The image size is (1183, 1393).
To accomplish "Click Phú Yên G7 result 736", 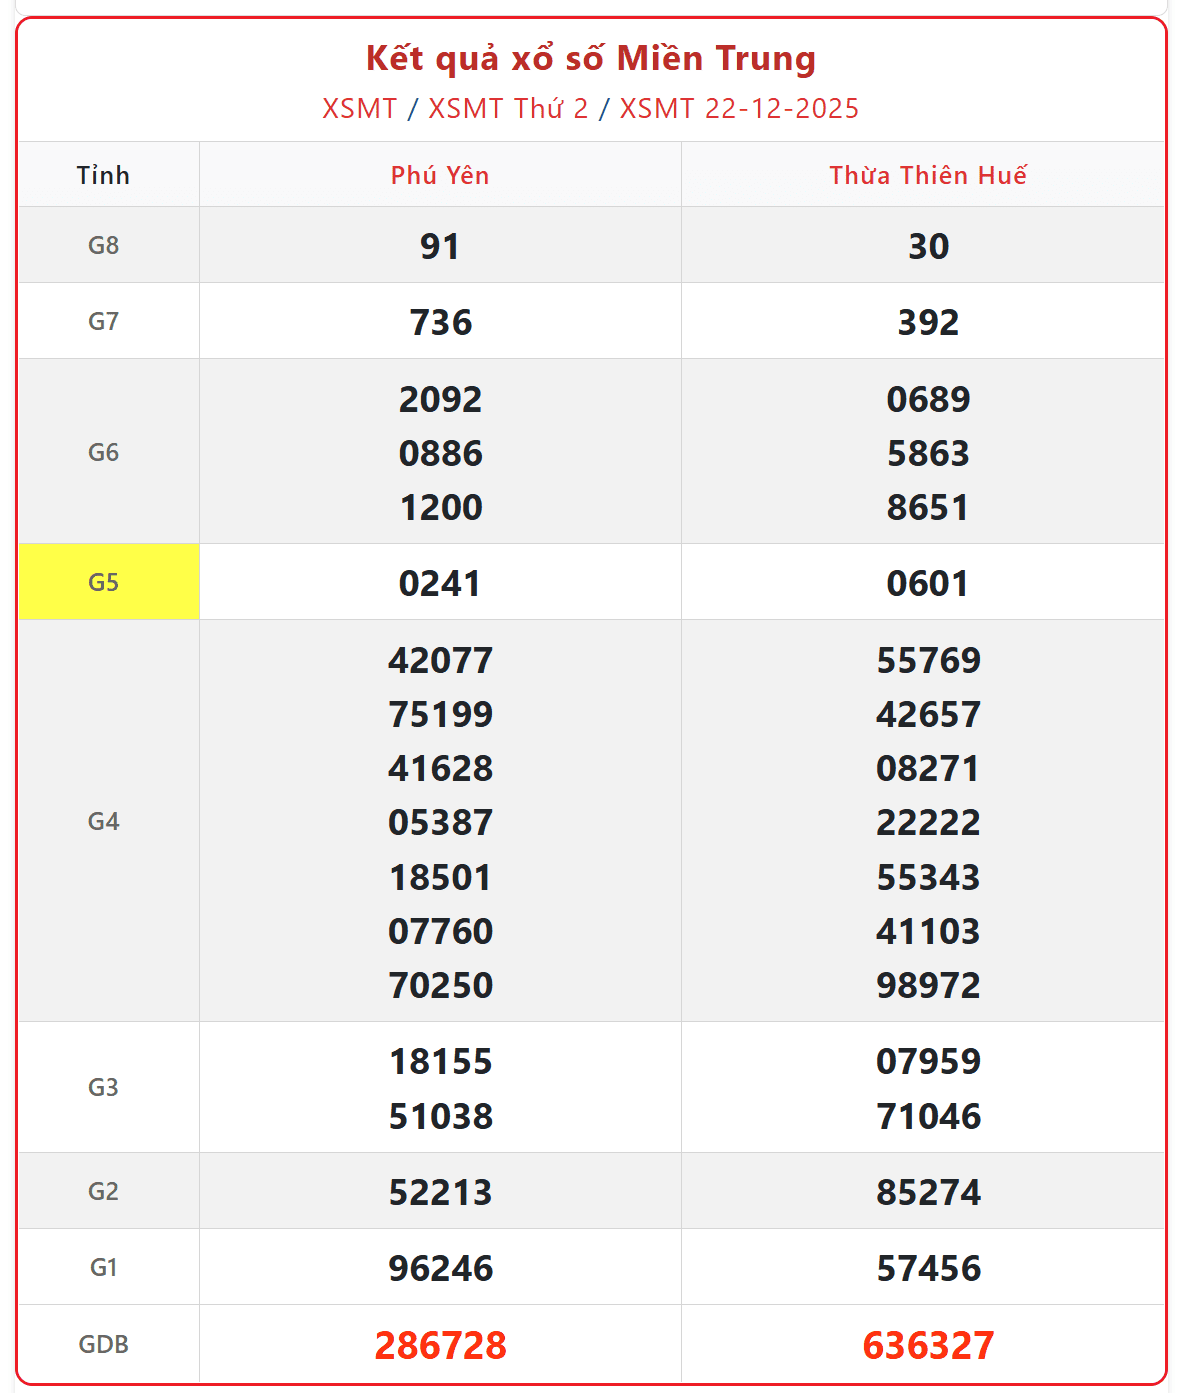I will click(440, 322).
